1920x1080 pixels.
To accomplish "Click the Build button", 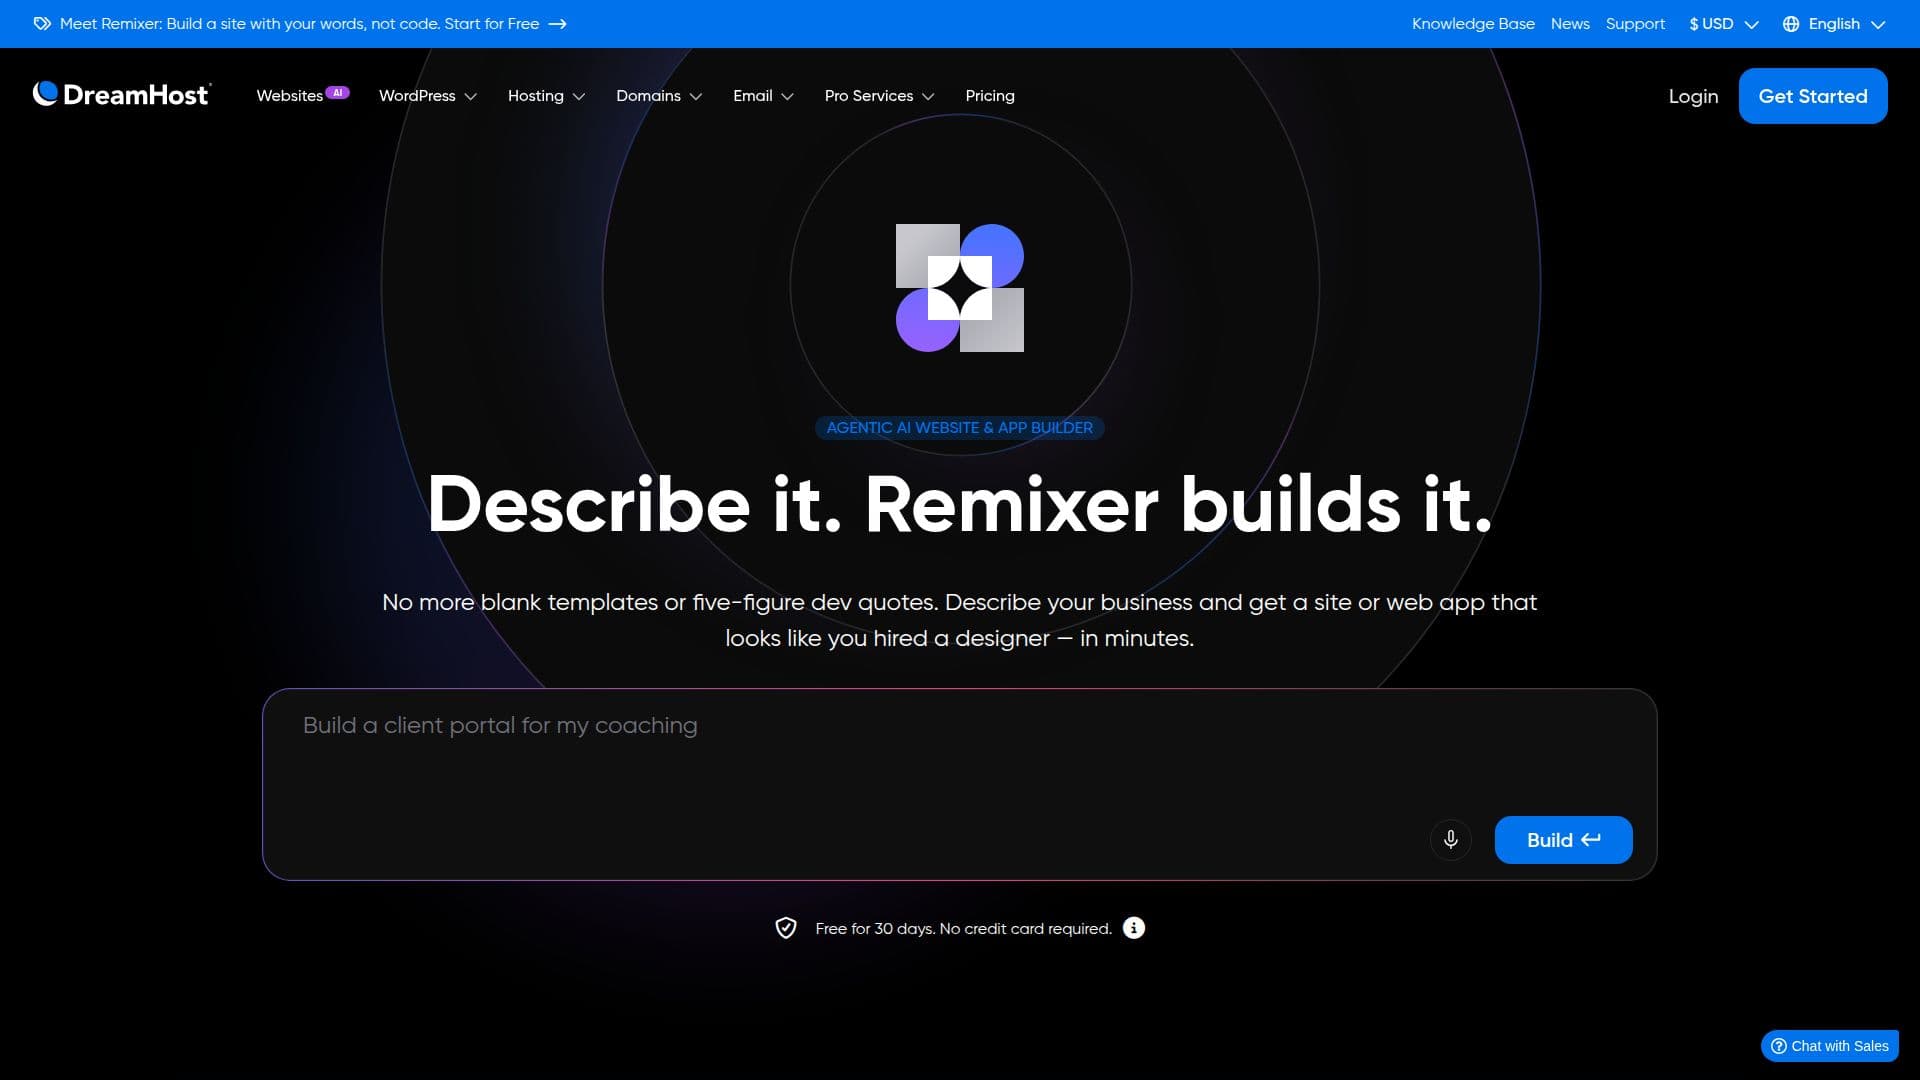I will (x=1563, y=840).
